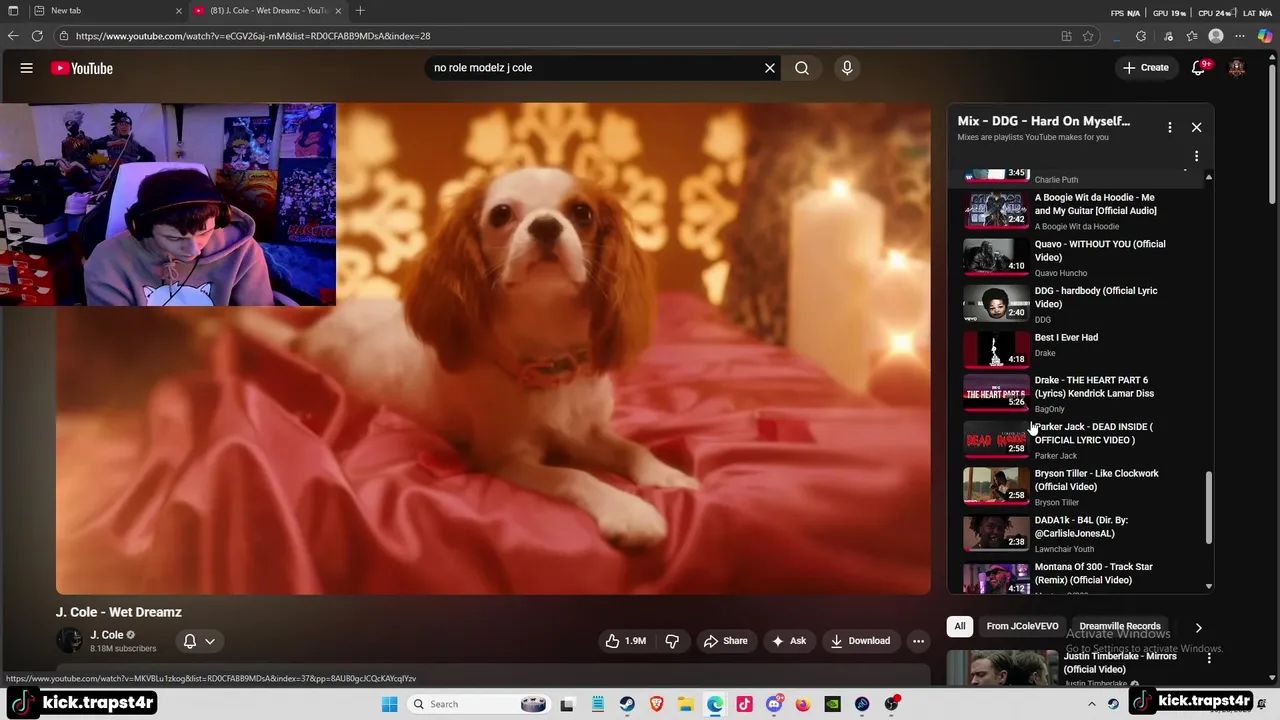The width and height of the screenshot is (1280, 720).
Task: Open Firefox from the taskbar
Action: click(803, 704)
